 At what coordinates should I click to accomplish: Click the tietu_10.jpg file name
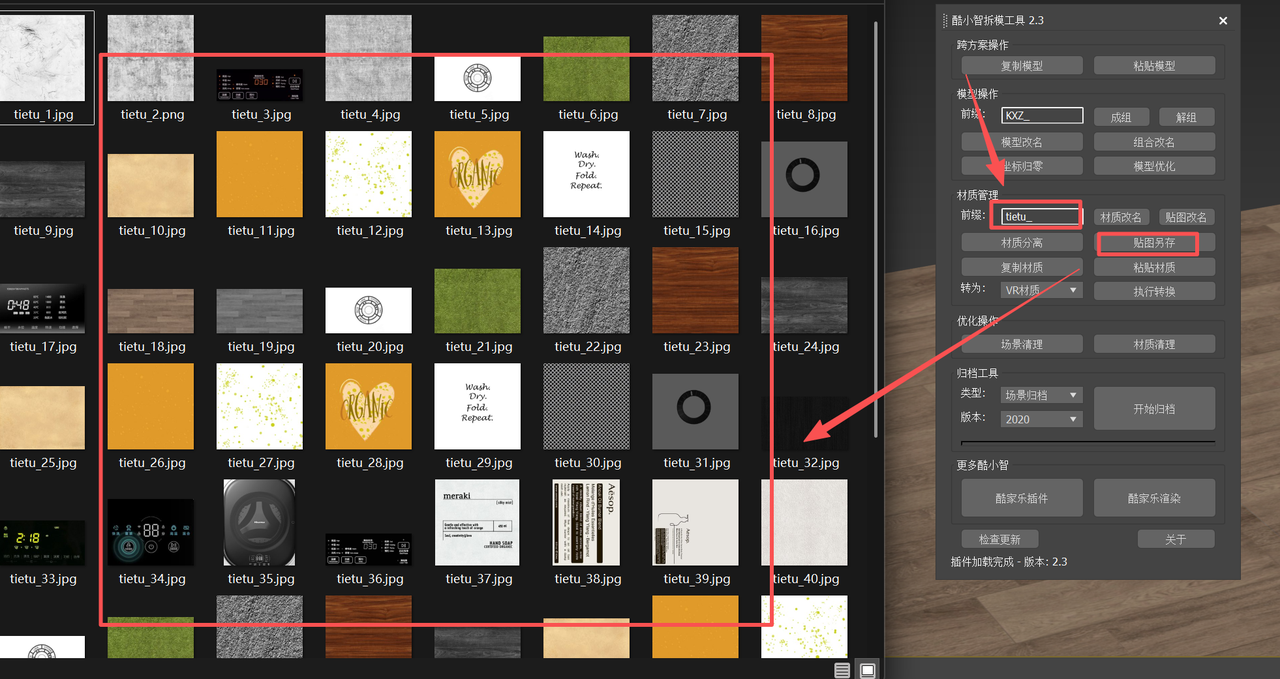pyautogui.click(x=152, y=231)
